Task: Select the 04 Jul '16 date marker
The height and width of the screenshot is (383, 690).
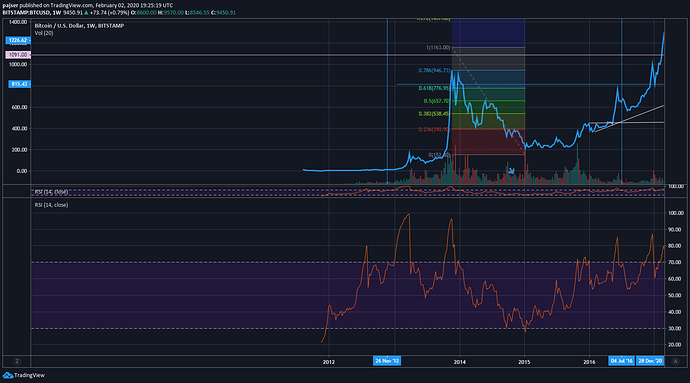Action: (x=621, y=361)
